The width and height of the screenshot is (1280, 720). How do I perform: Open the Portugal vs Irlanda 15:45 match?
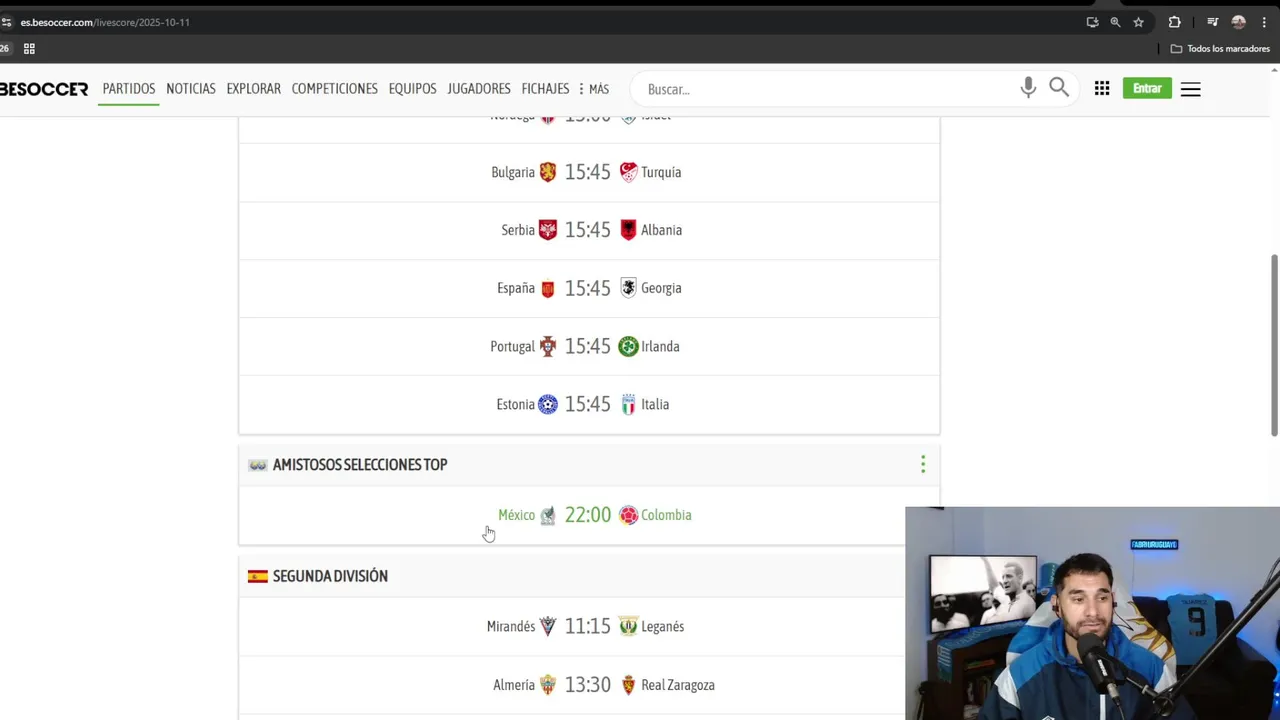click(589, 346)
